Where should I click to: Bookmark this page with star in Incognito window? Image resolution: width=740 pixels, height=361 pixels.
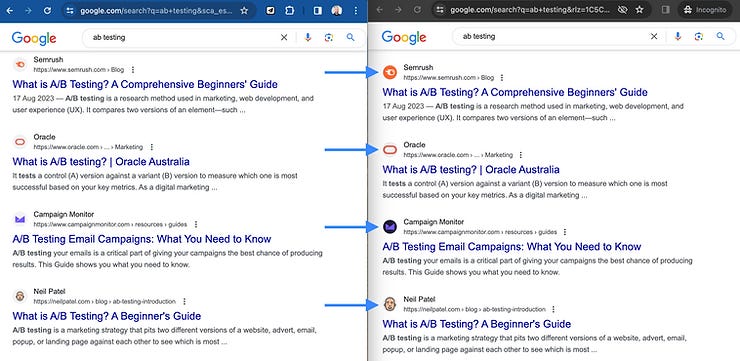point(639,9)
